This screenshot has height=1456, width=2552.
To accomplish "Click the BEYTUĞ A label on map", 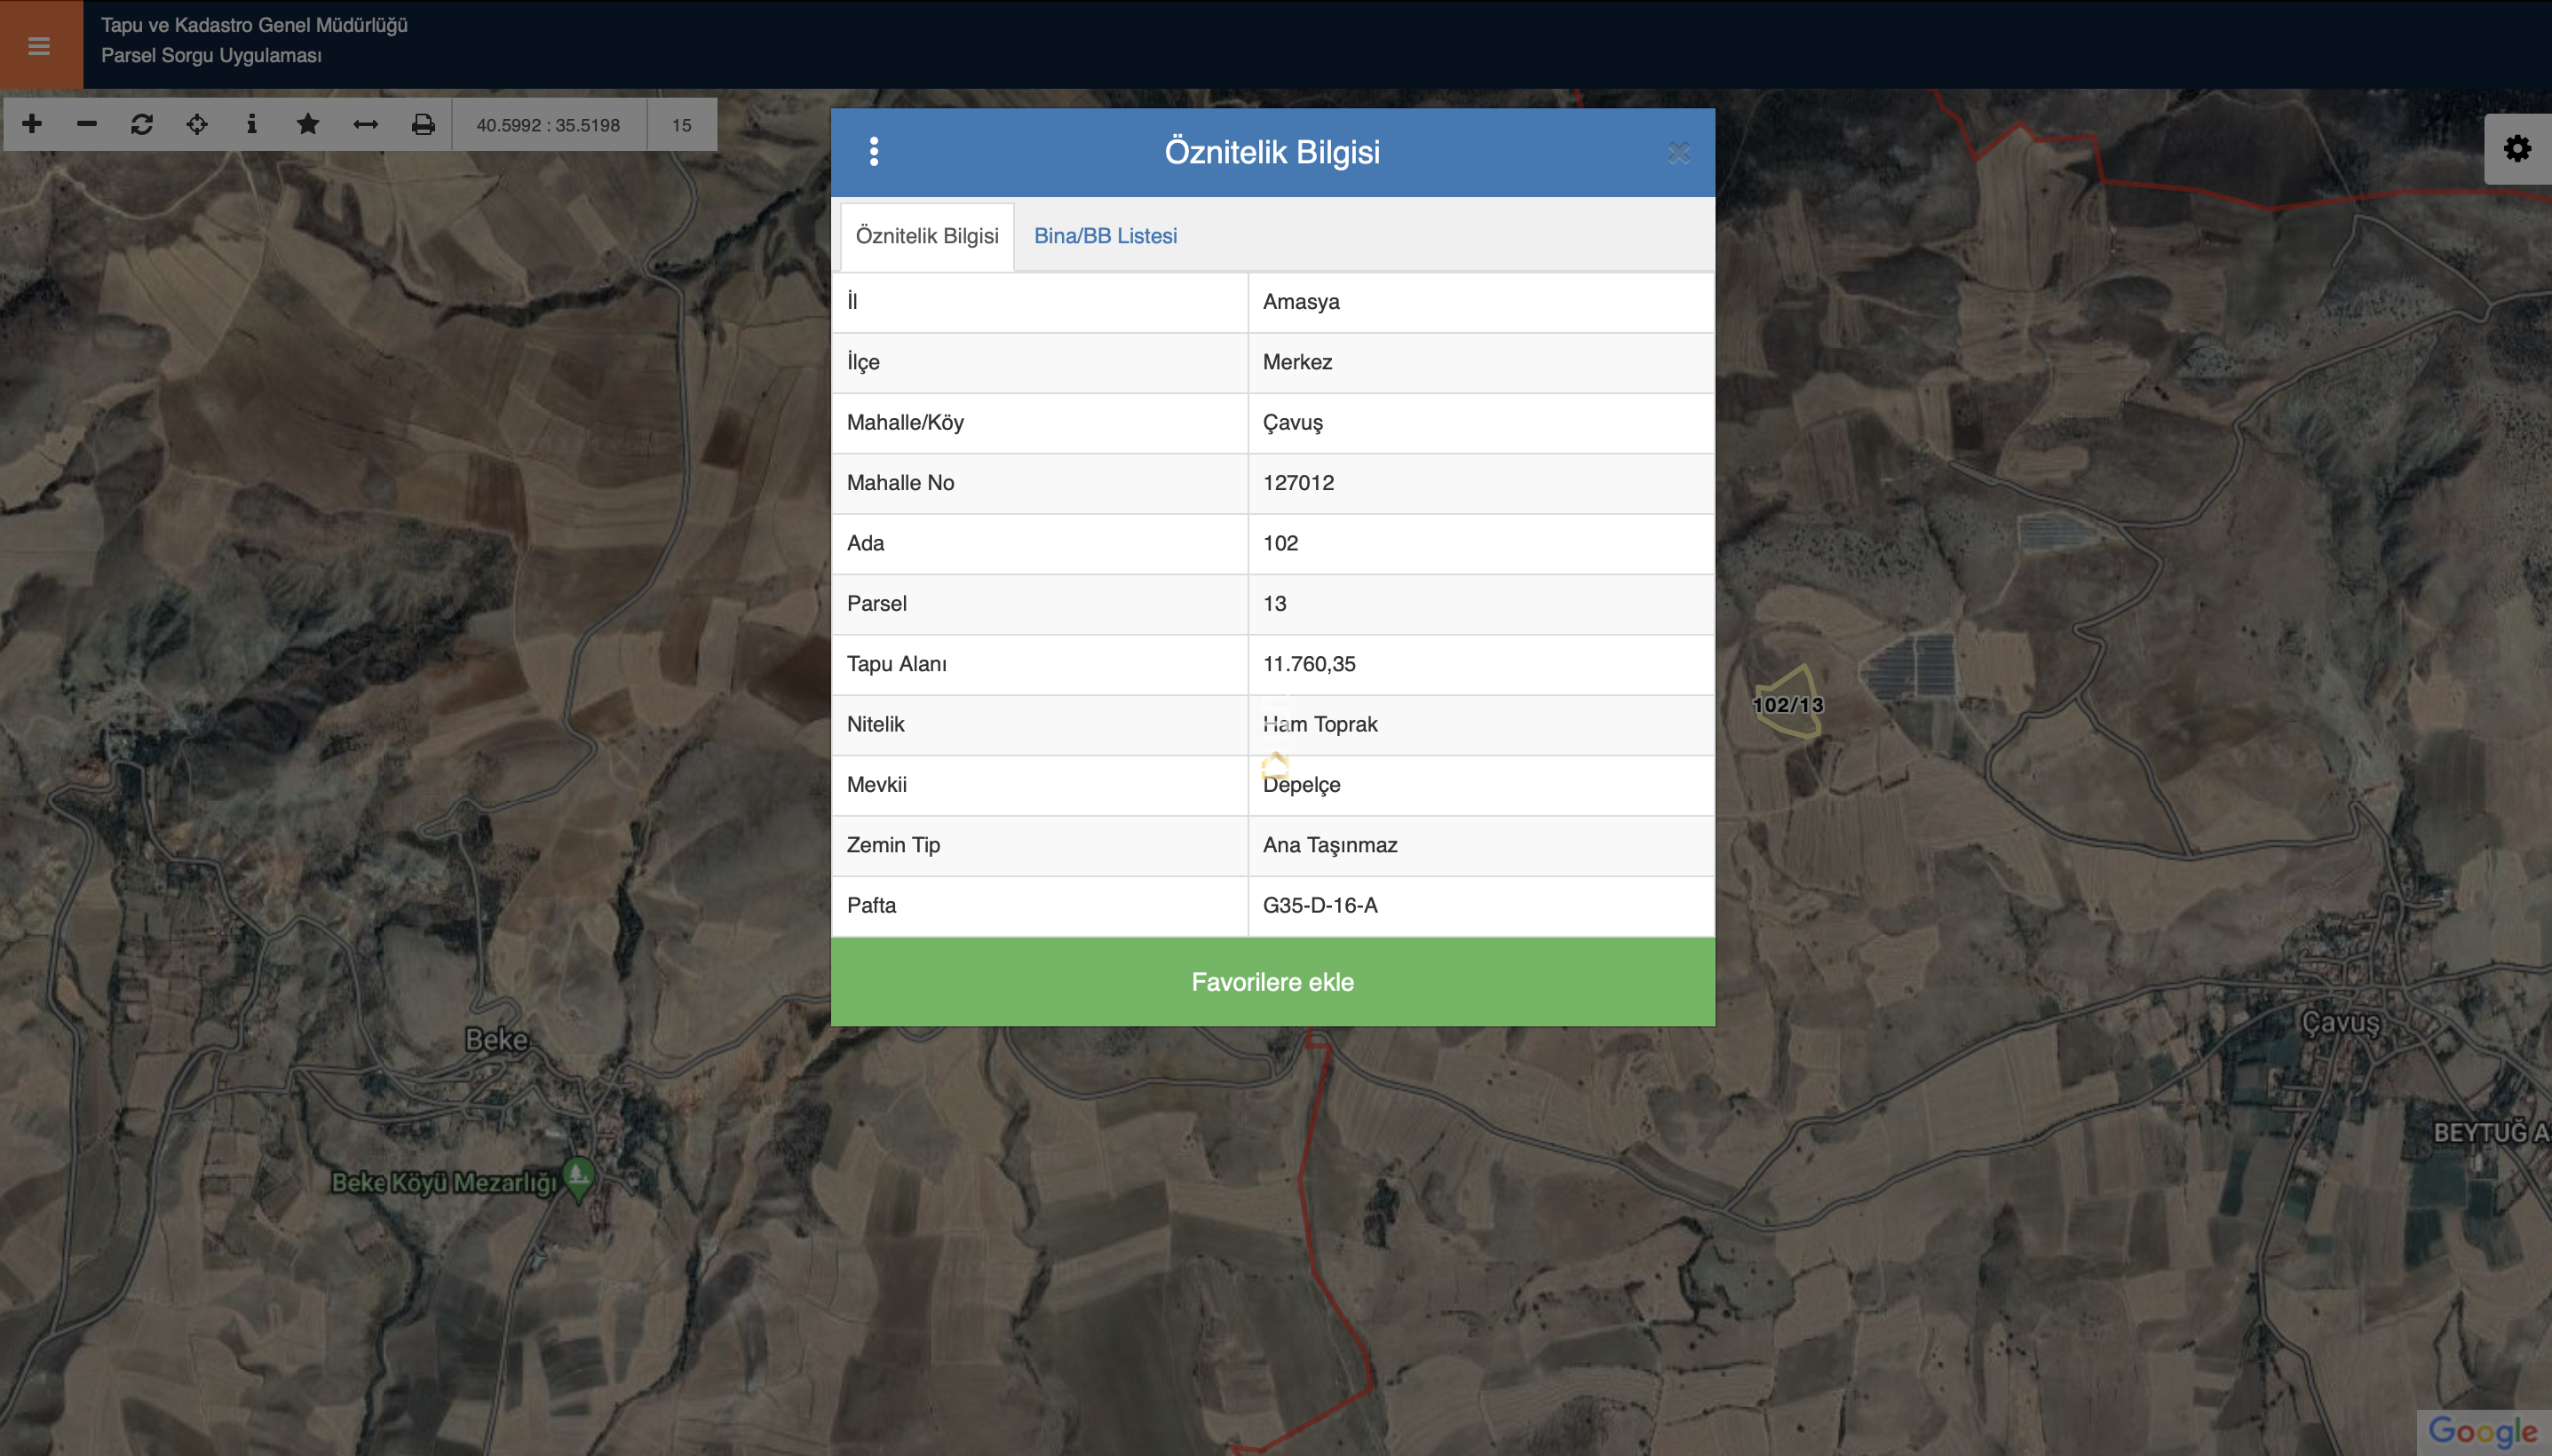I will tap(2491, 1132).
